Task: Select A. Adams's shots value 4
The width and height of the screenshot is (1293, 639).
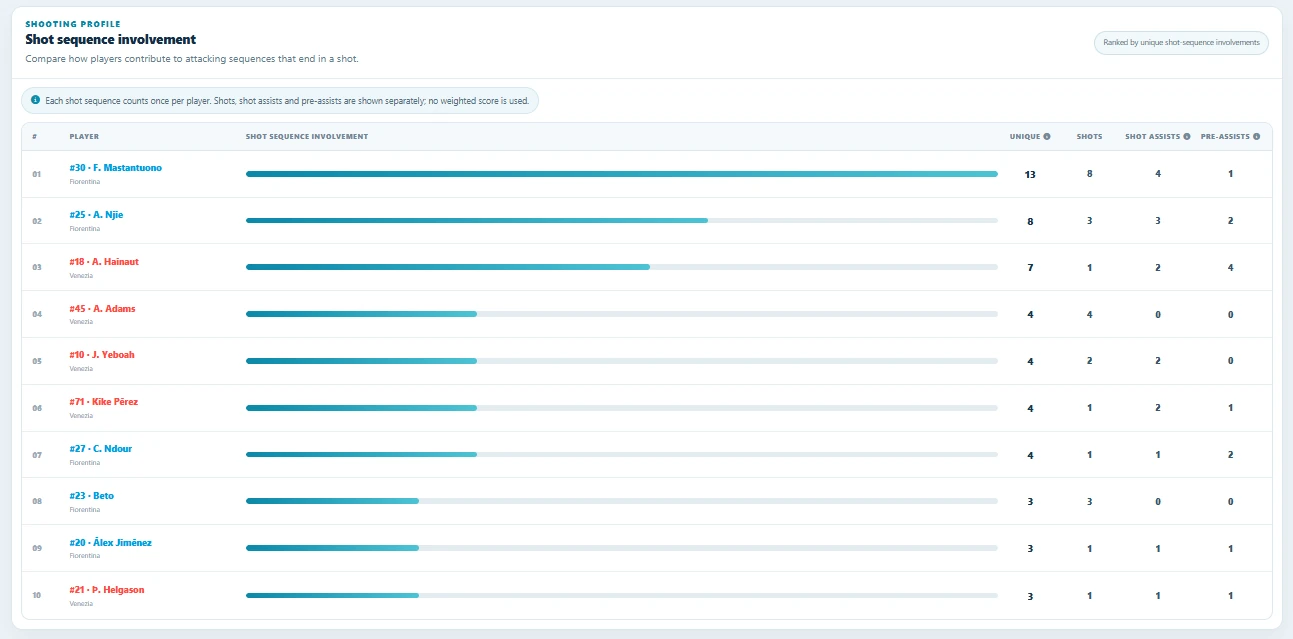Action: [1089, 314]
